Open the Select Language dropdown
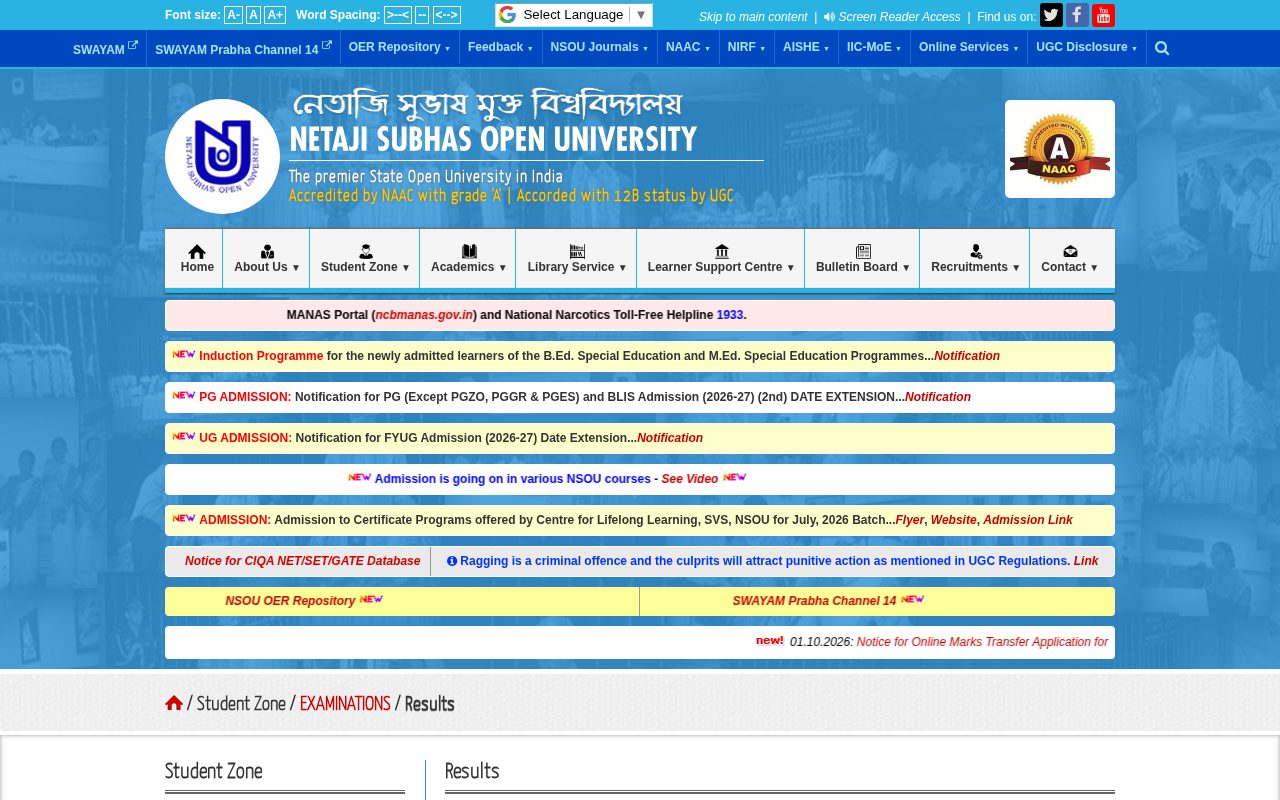Viewport: 1280px width, 800px height. point(574,15)
